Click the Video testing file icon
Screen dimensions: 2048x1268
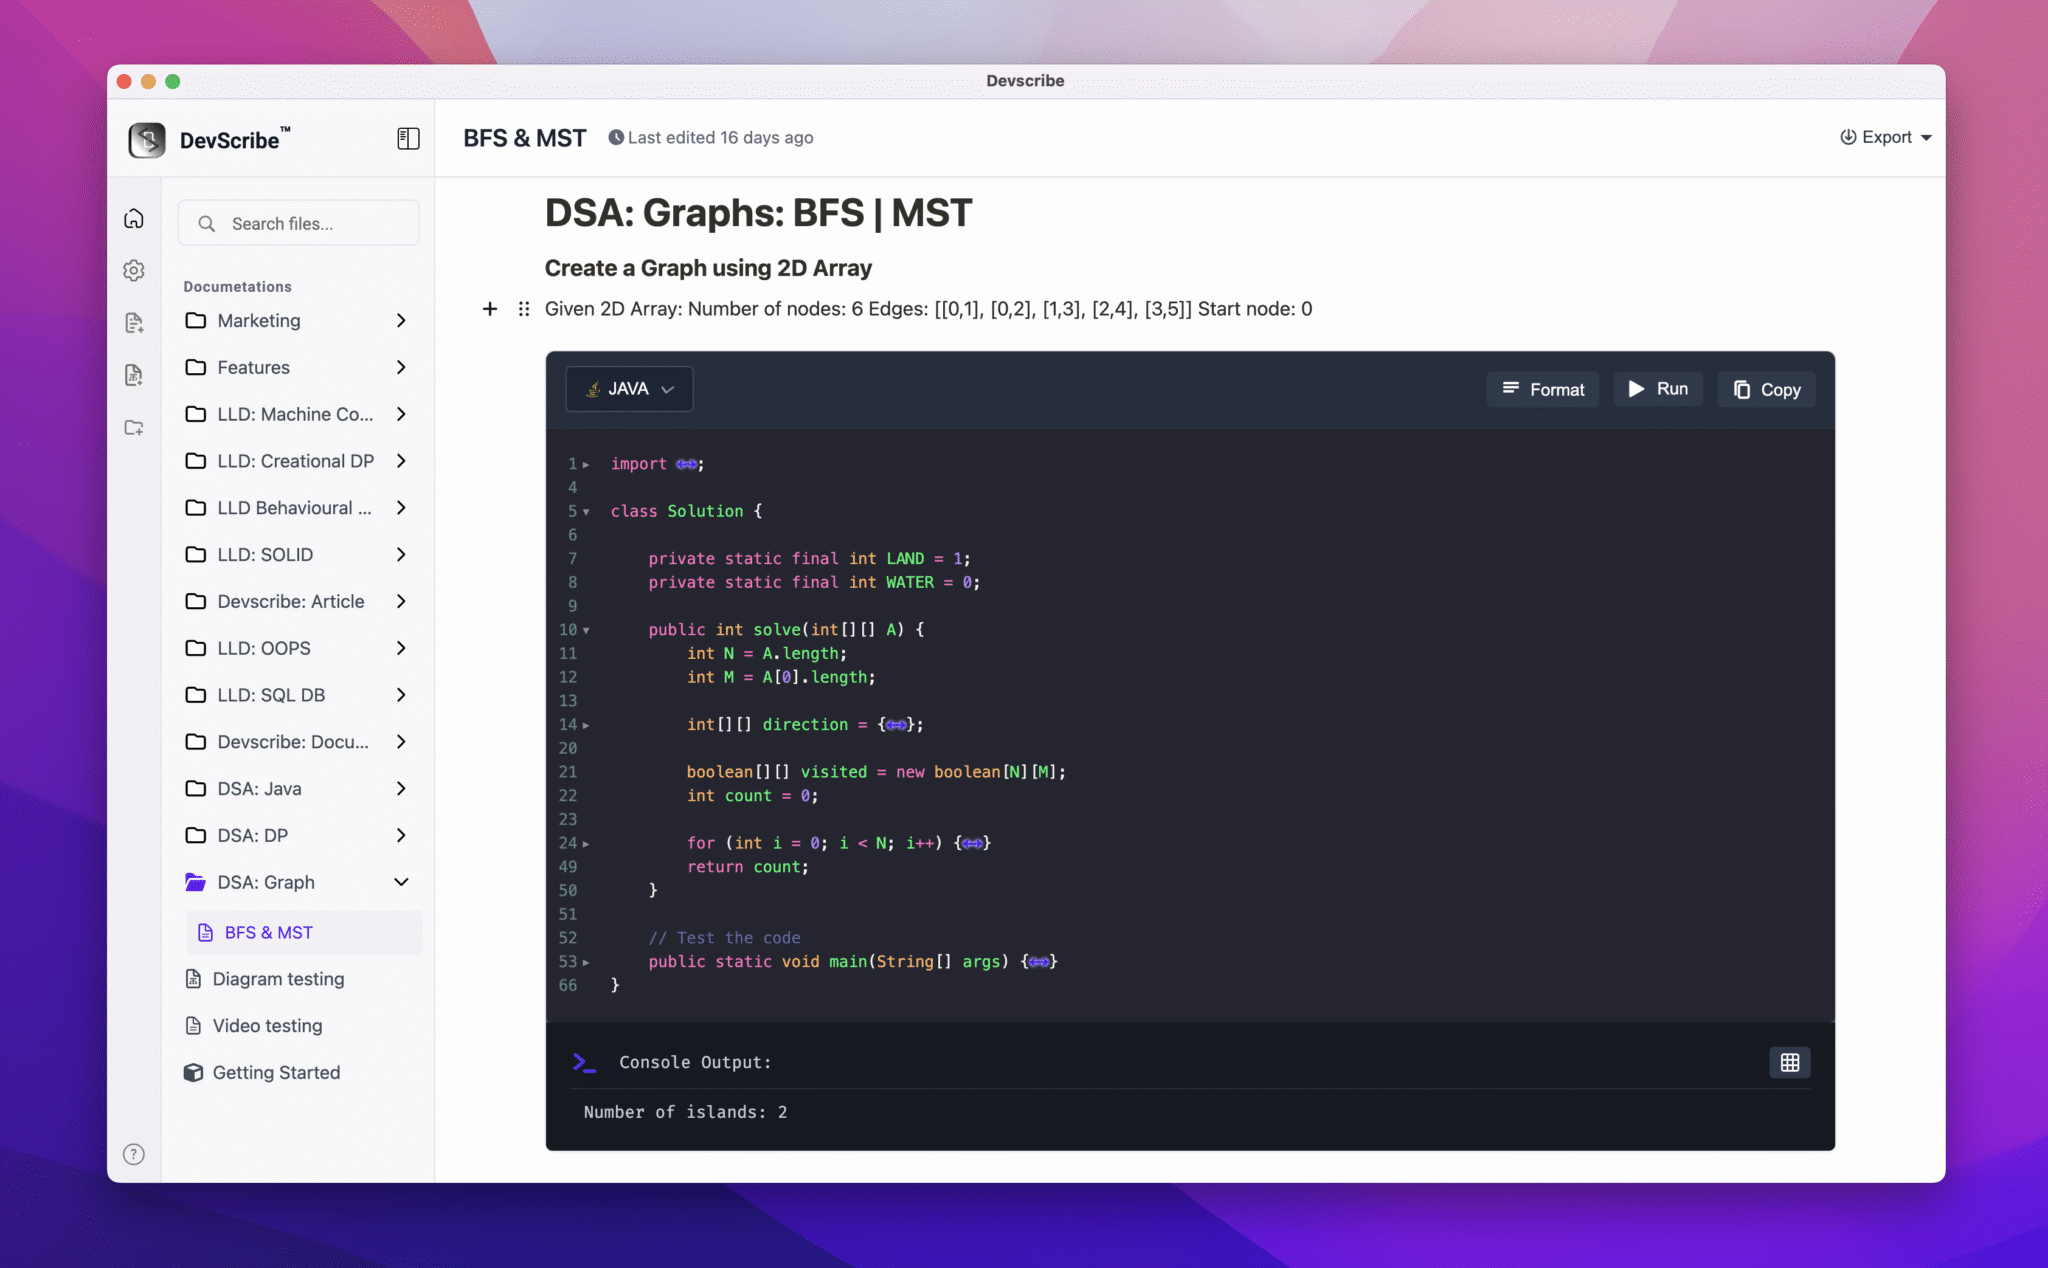[x=193, y=1026]
